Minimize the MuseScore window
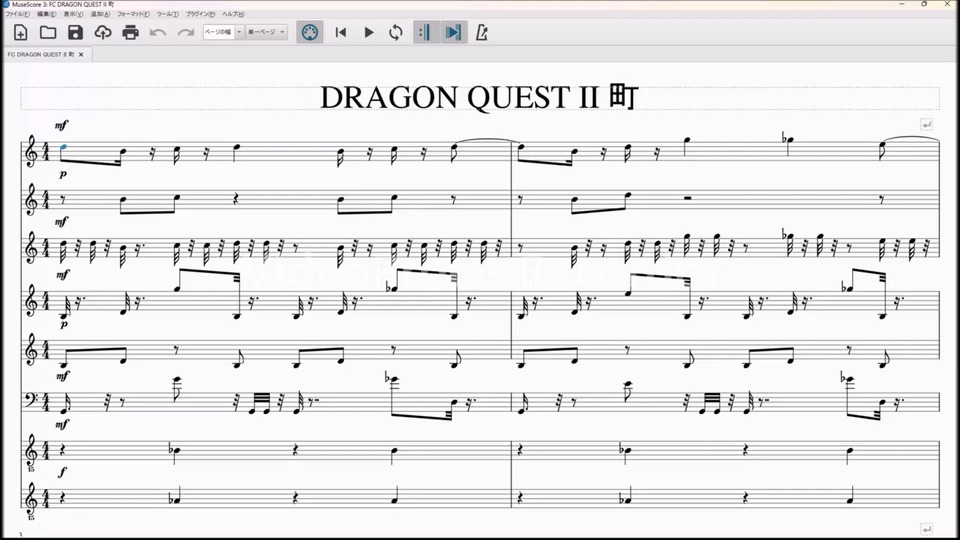 pos(902,4)
